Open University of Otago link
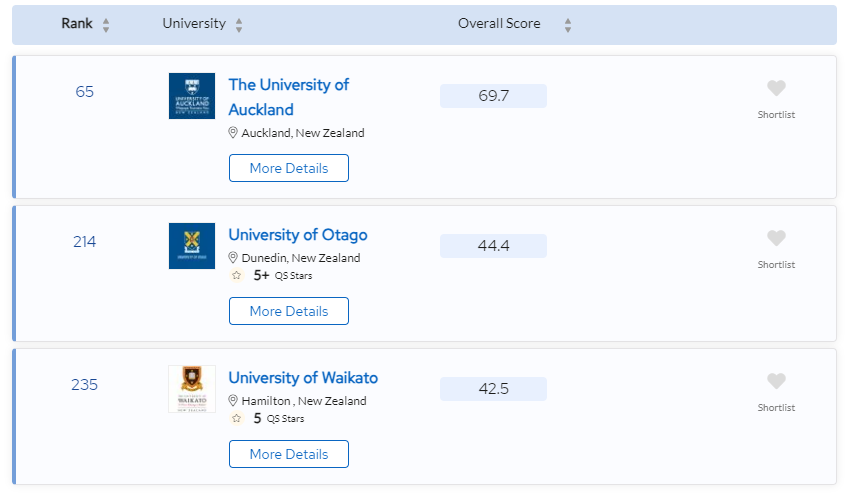Screen dimensions: 852x496 pyautogui.click(x=298, y=235)
